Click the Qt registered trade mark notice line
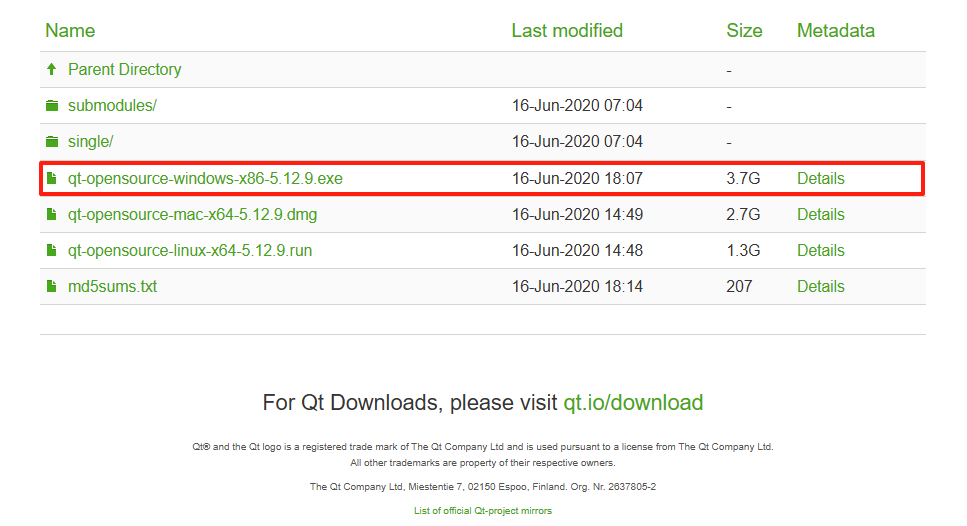Image resolution: width=967 pixels, height=526 pixels. 483,446
